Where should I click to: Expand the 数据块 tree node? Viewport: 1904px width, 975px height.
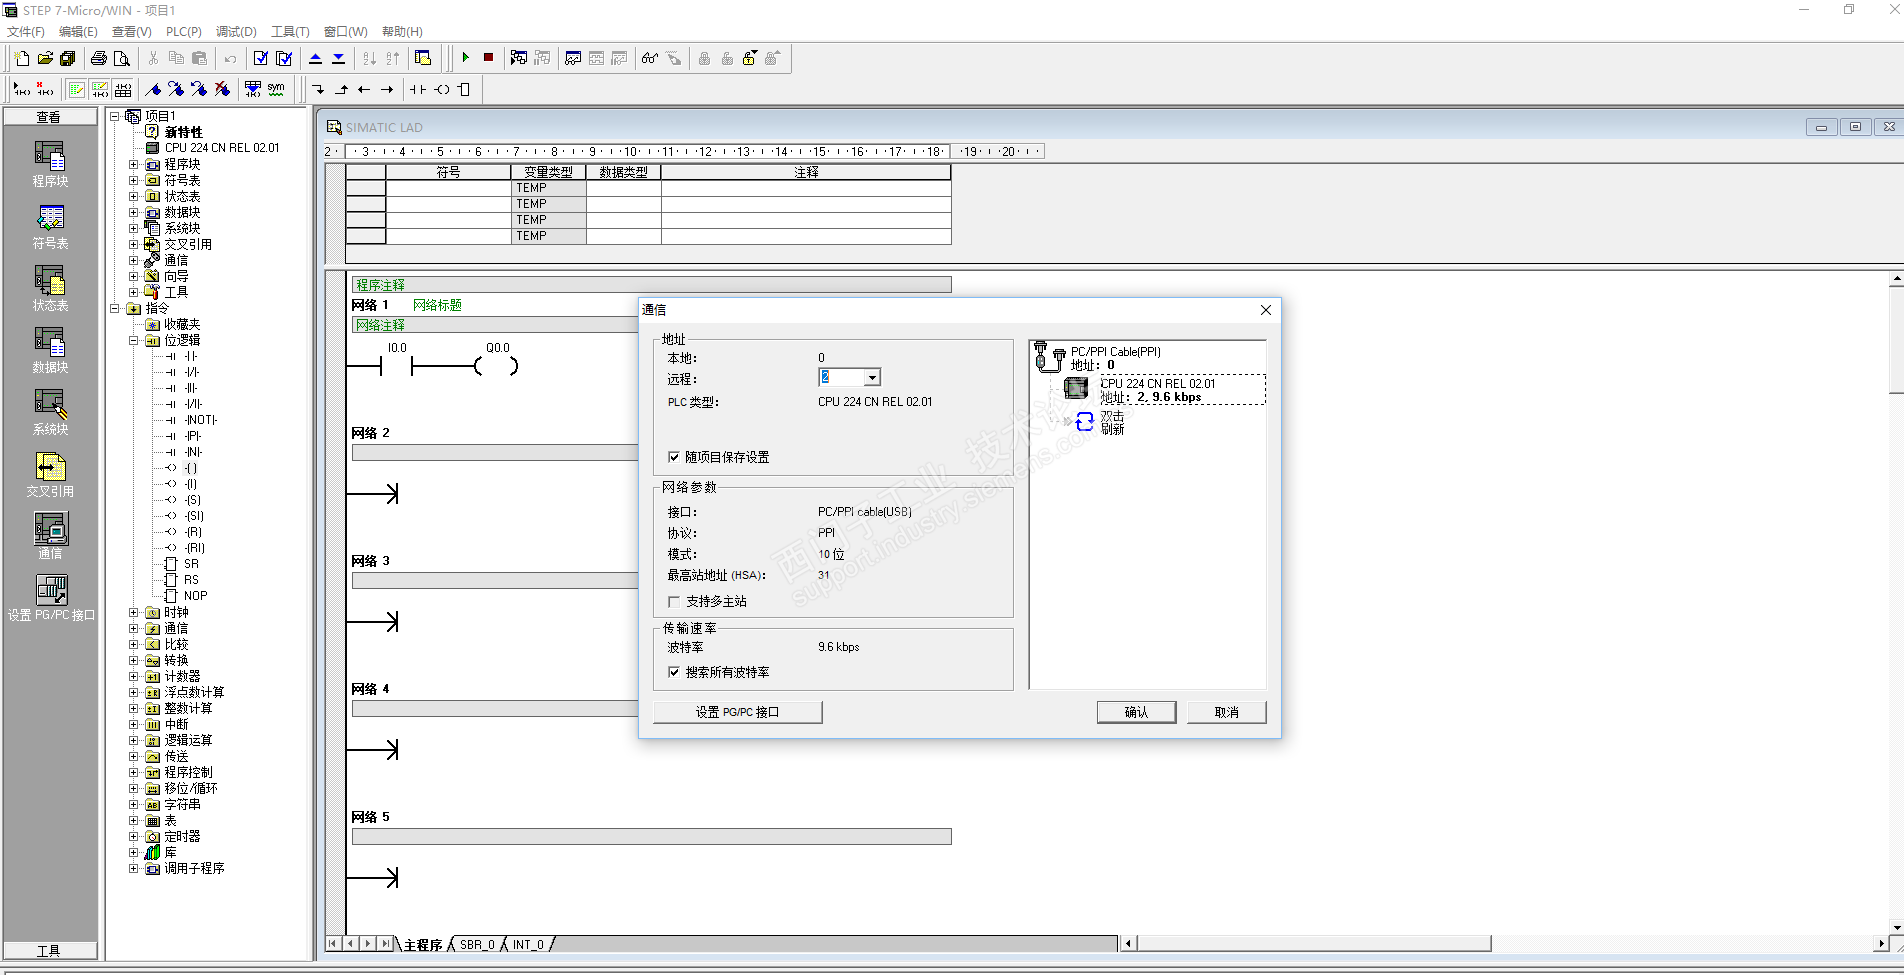tap(133, 212)
